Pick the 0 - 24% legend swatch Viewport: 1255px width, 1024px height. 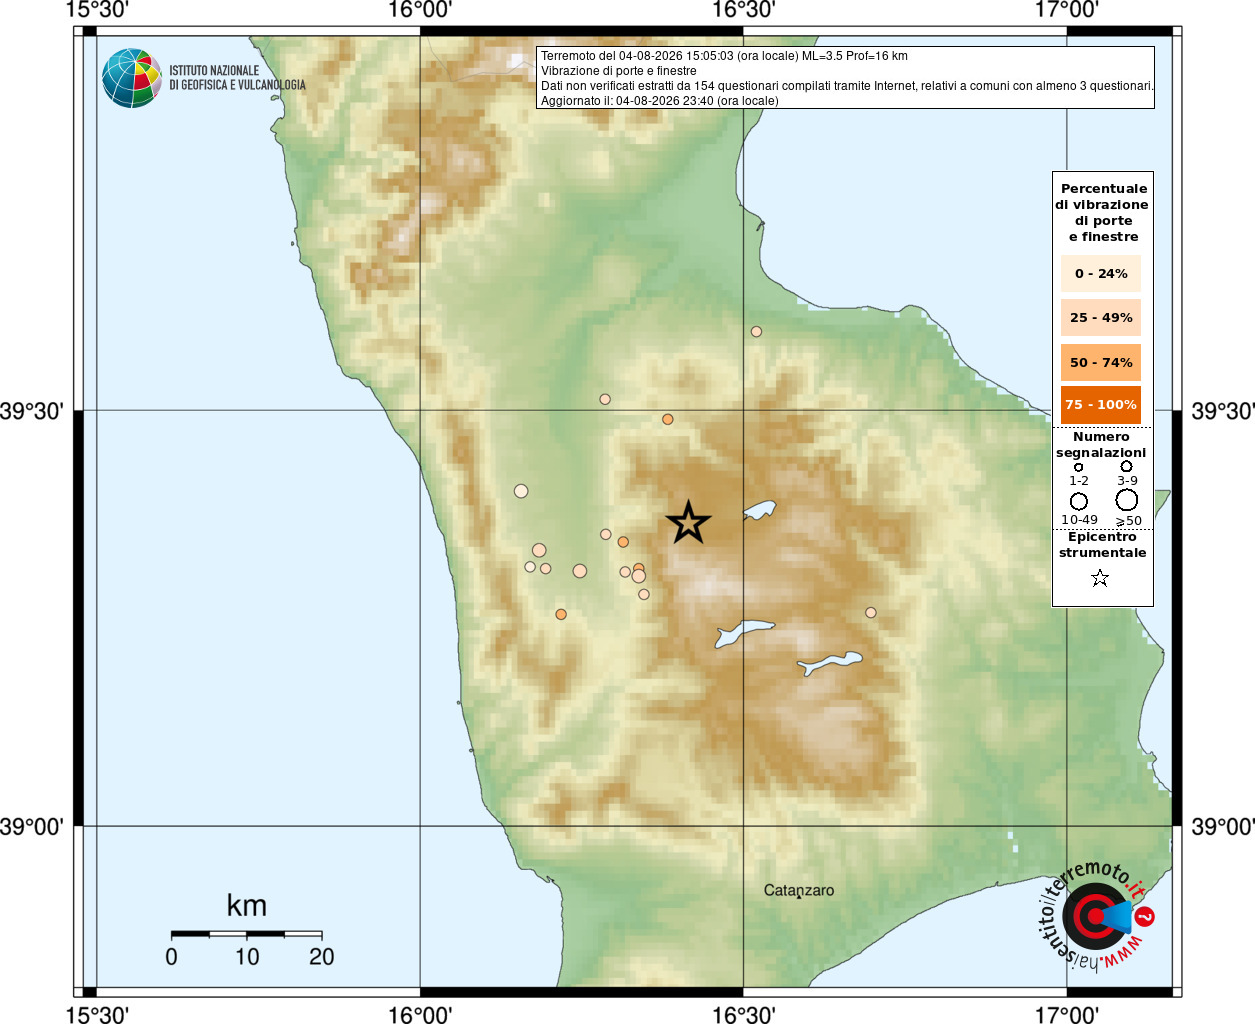click(1100, 274)
